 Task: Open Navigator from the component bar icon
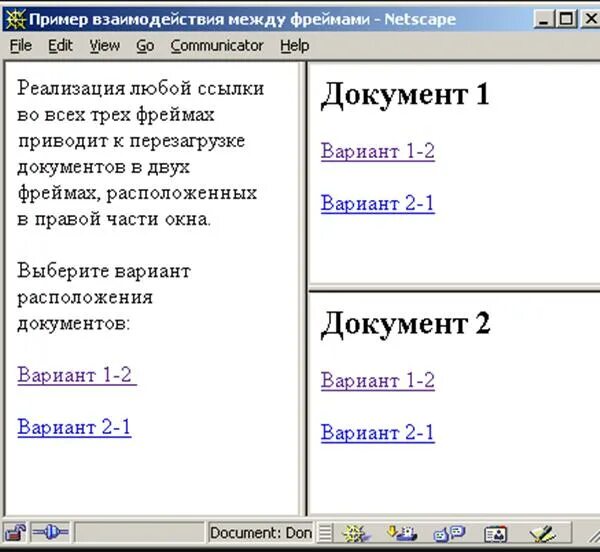[356, 533]
